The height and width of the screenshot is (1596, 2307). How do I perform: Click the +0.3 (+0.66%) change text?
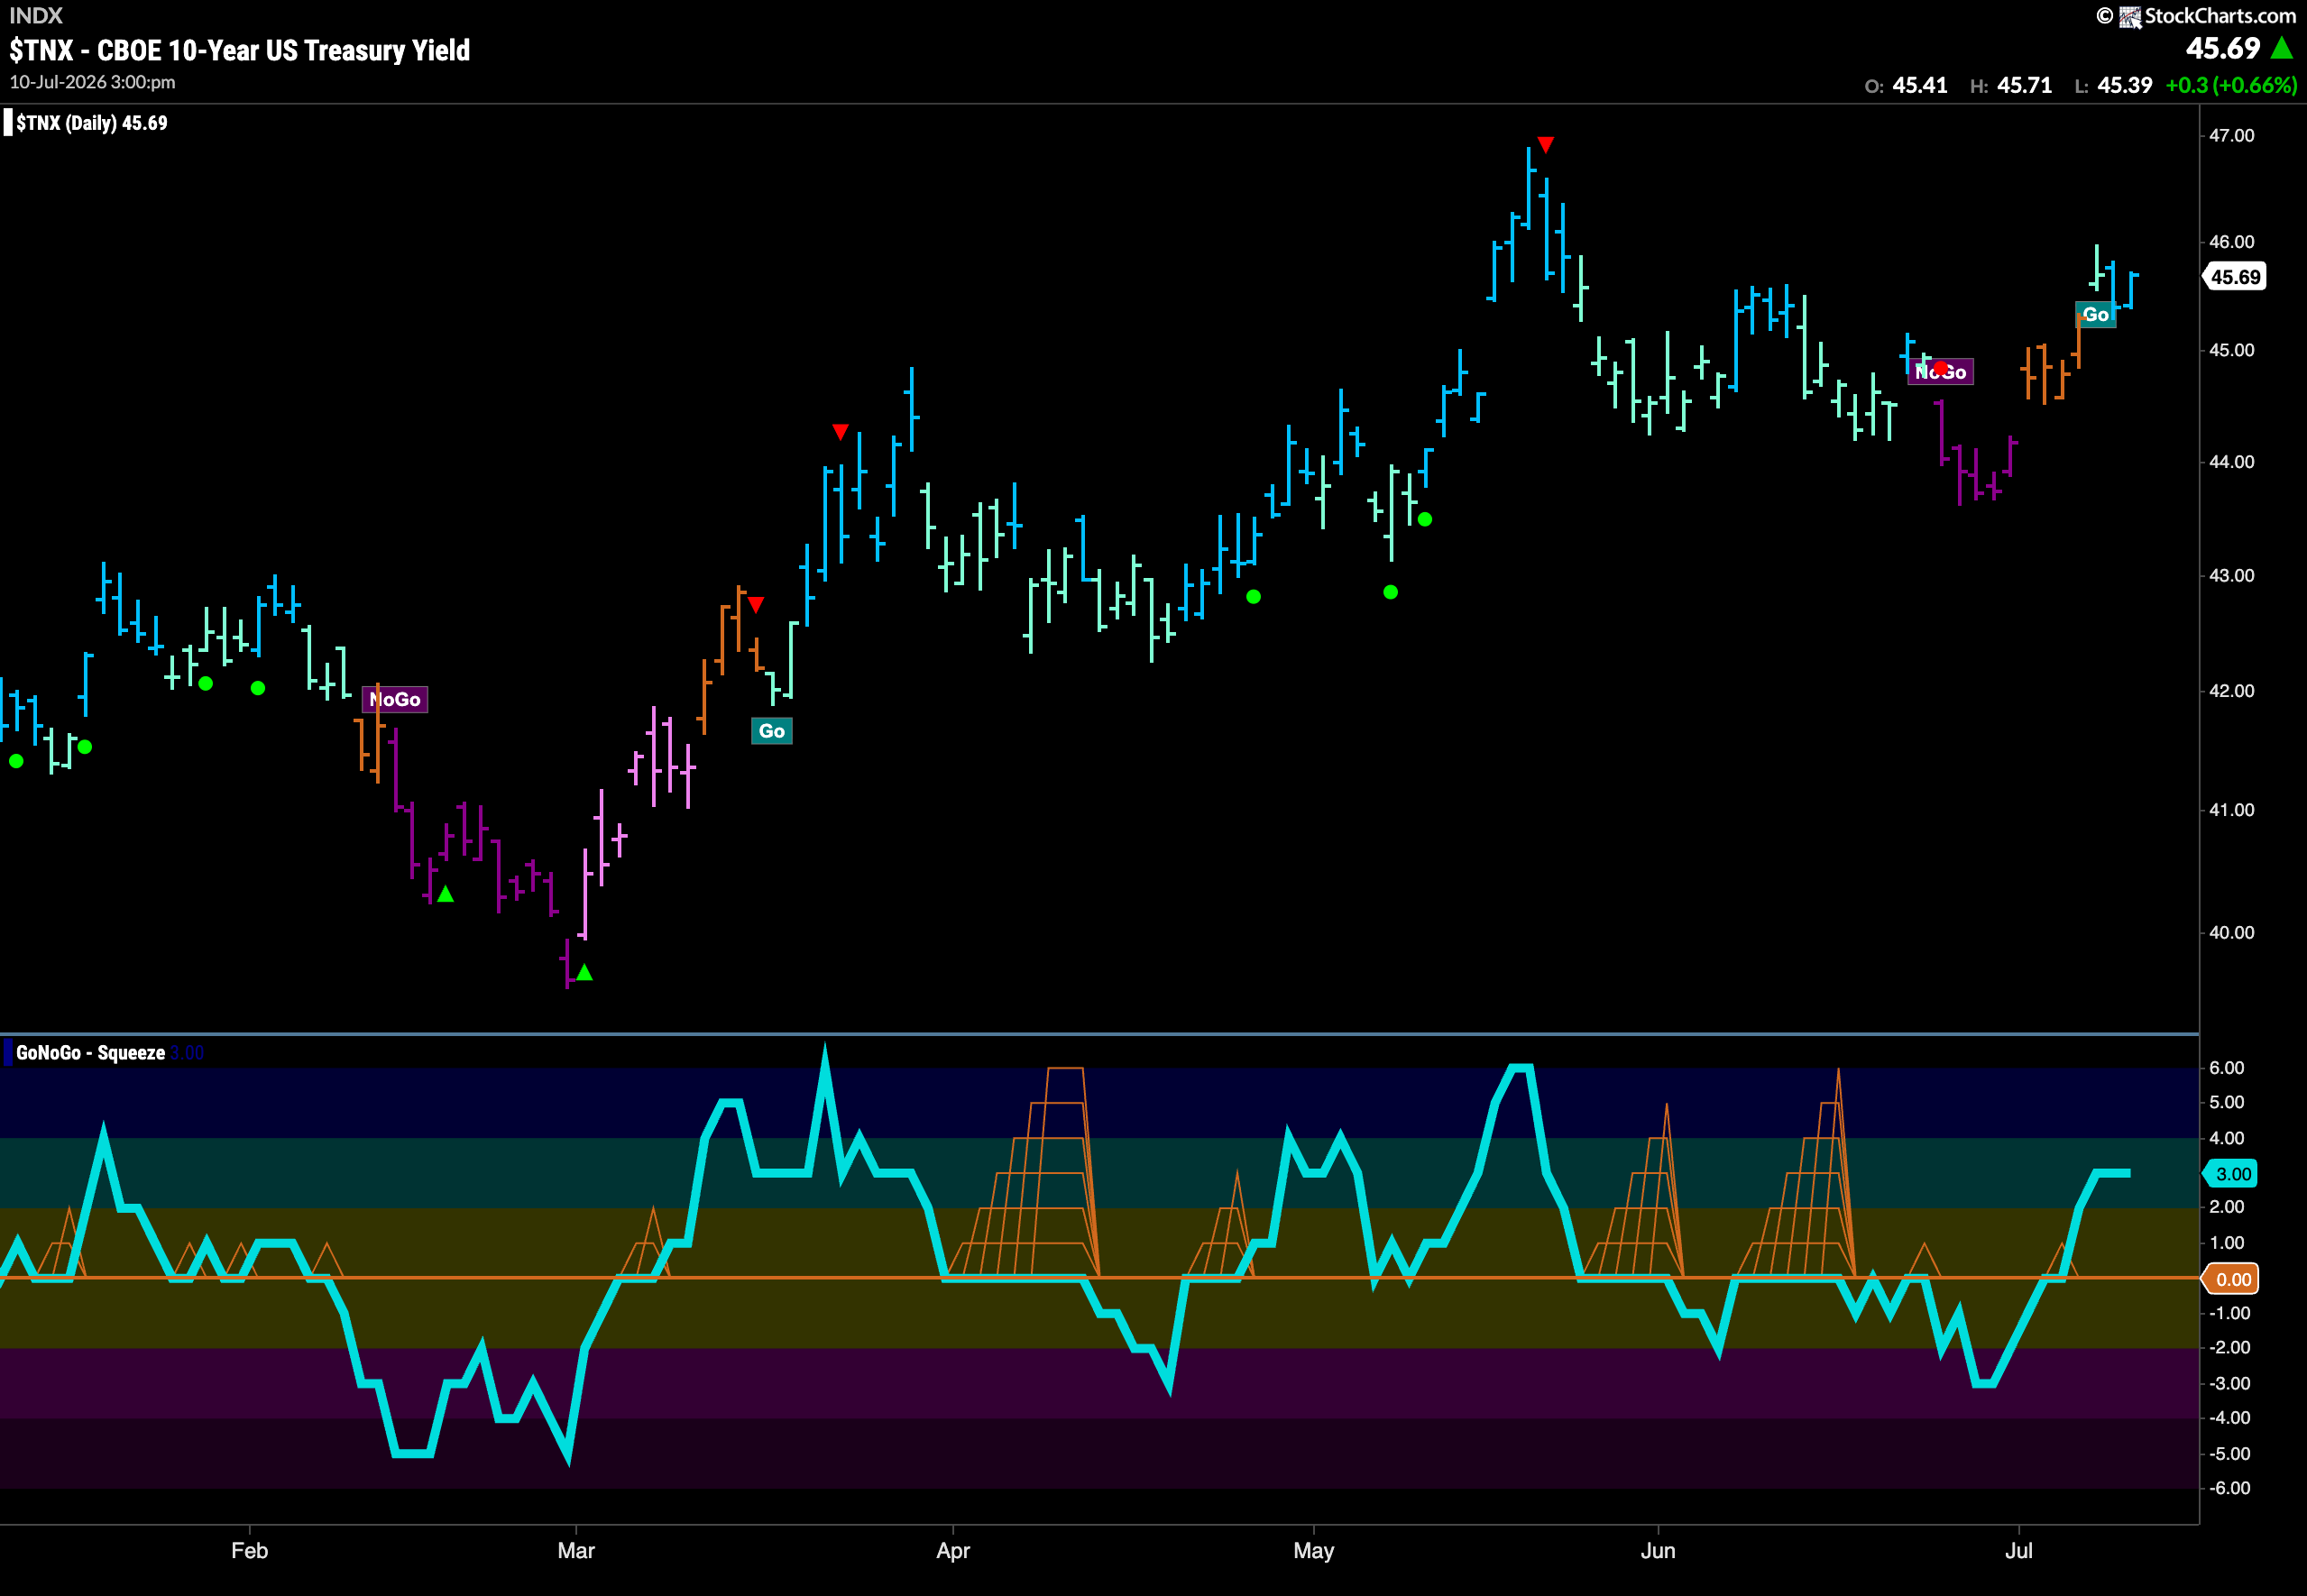(x=2230, y=86)
